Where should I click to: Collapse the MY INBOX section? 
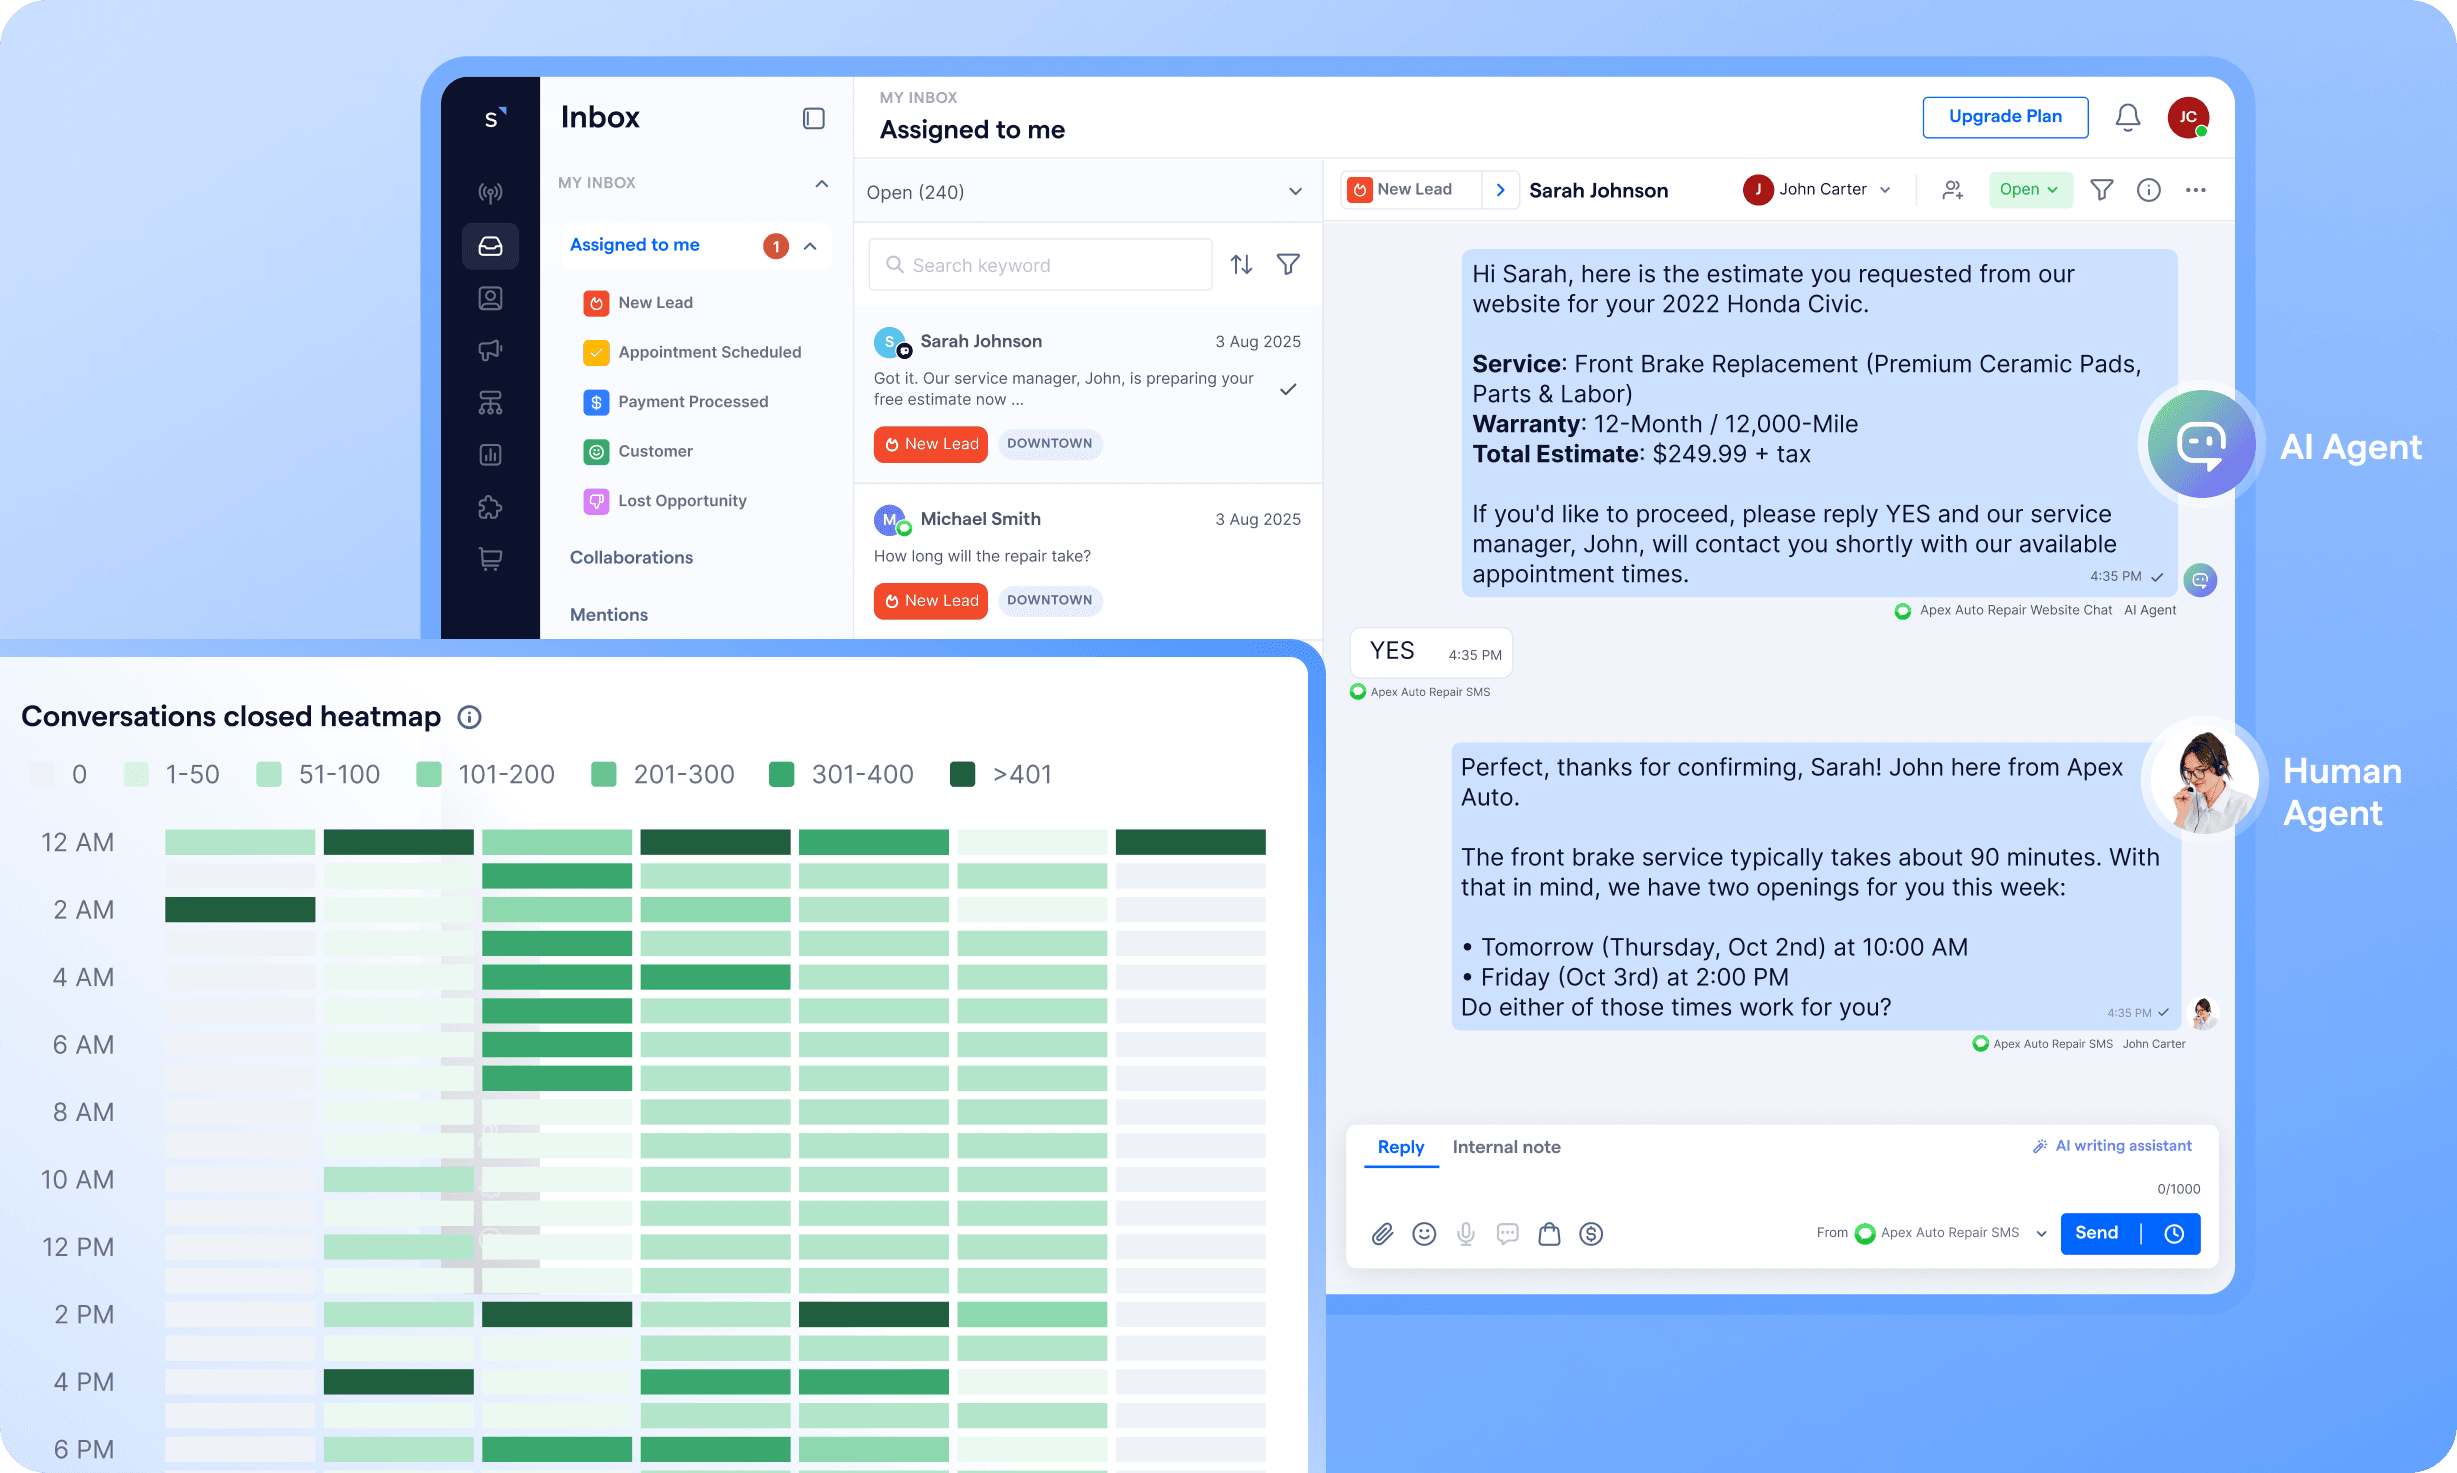pyautogui.click(x=821, y=183)
